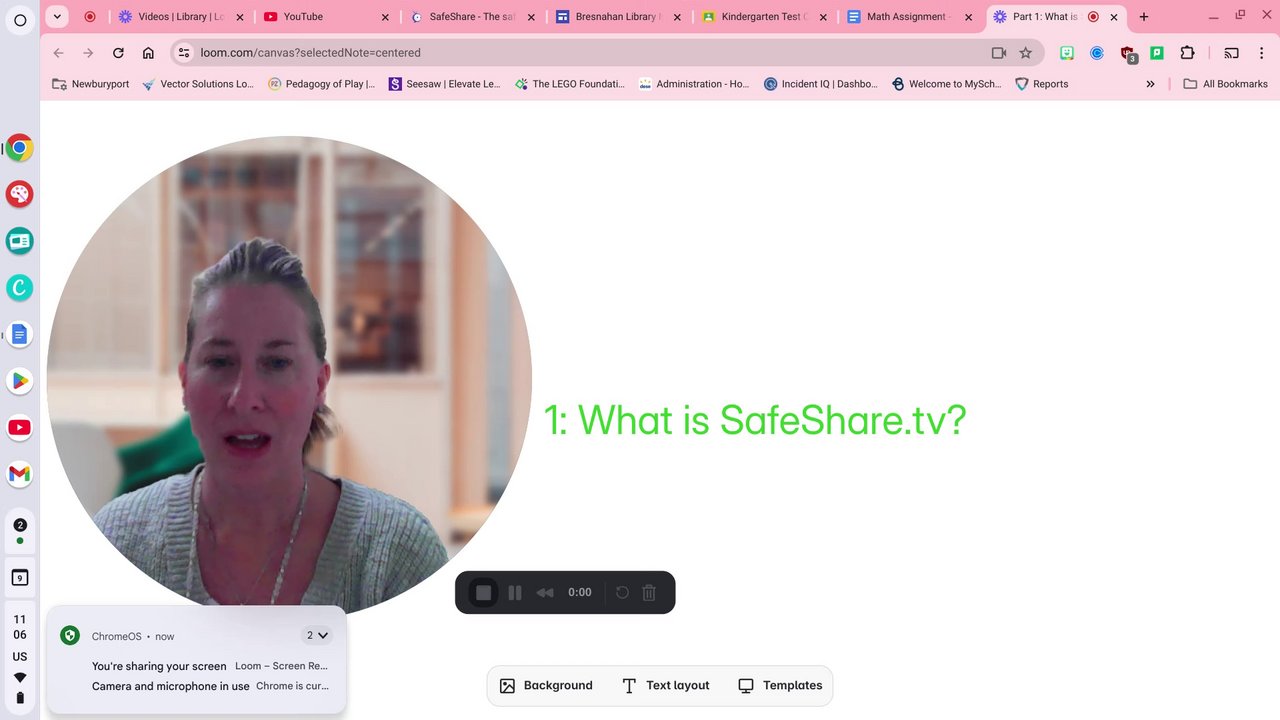The height and width of the screenshot is (720, 1280).
Task: Open the Text layout options
Action: [665, 685]
